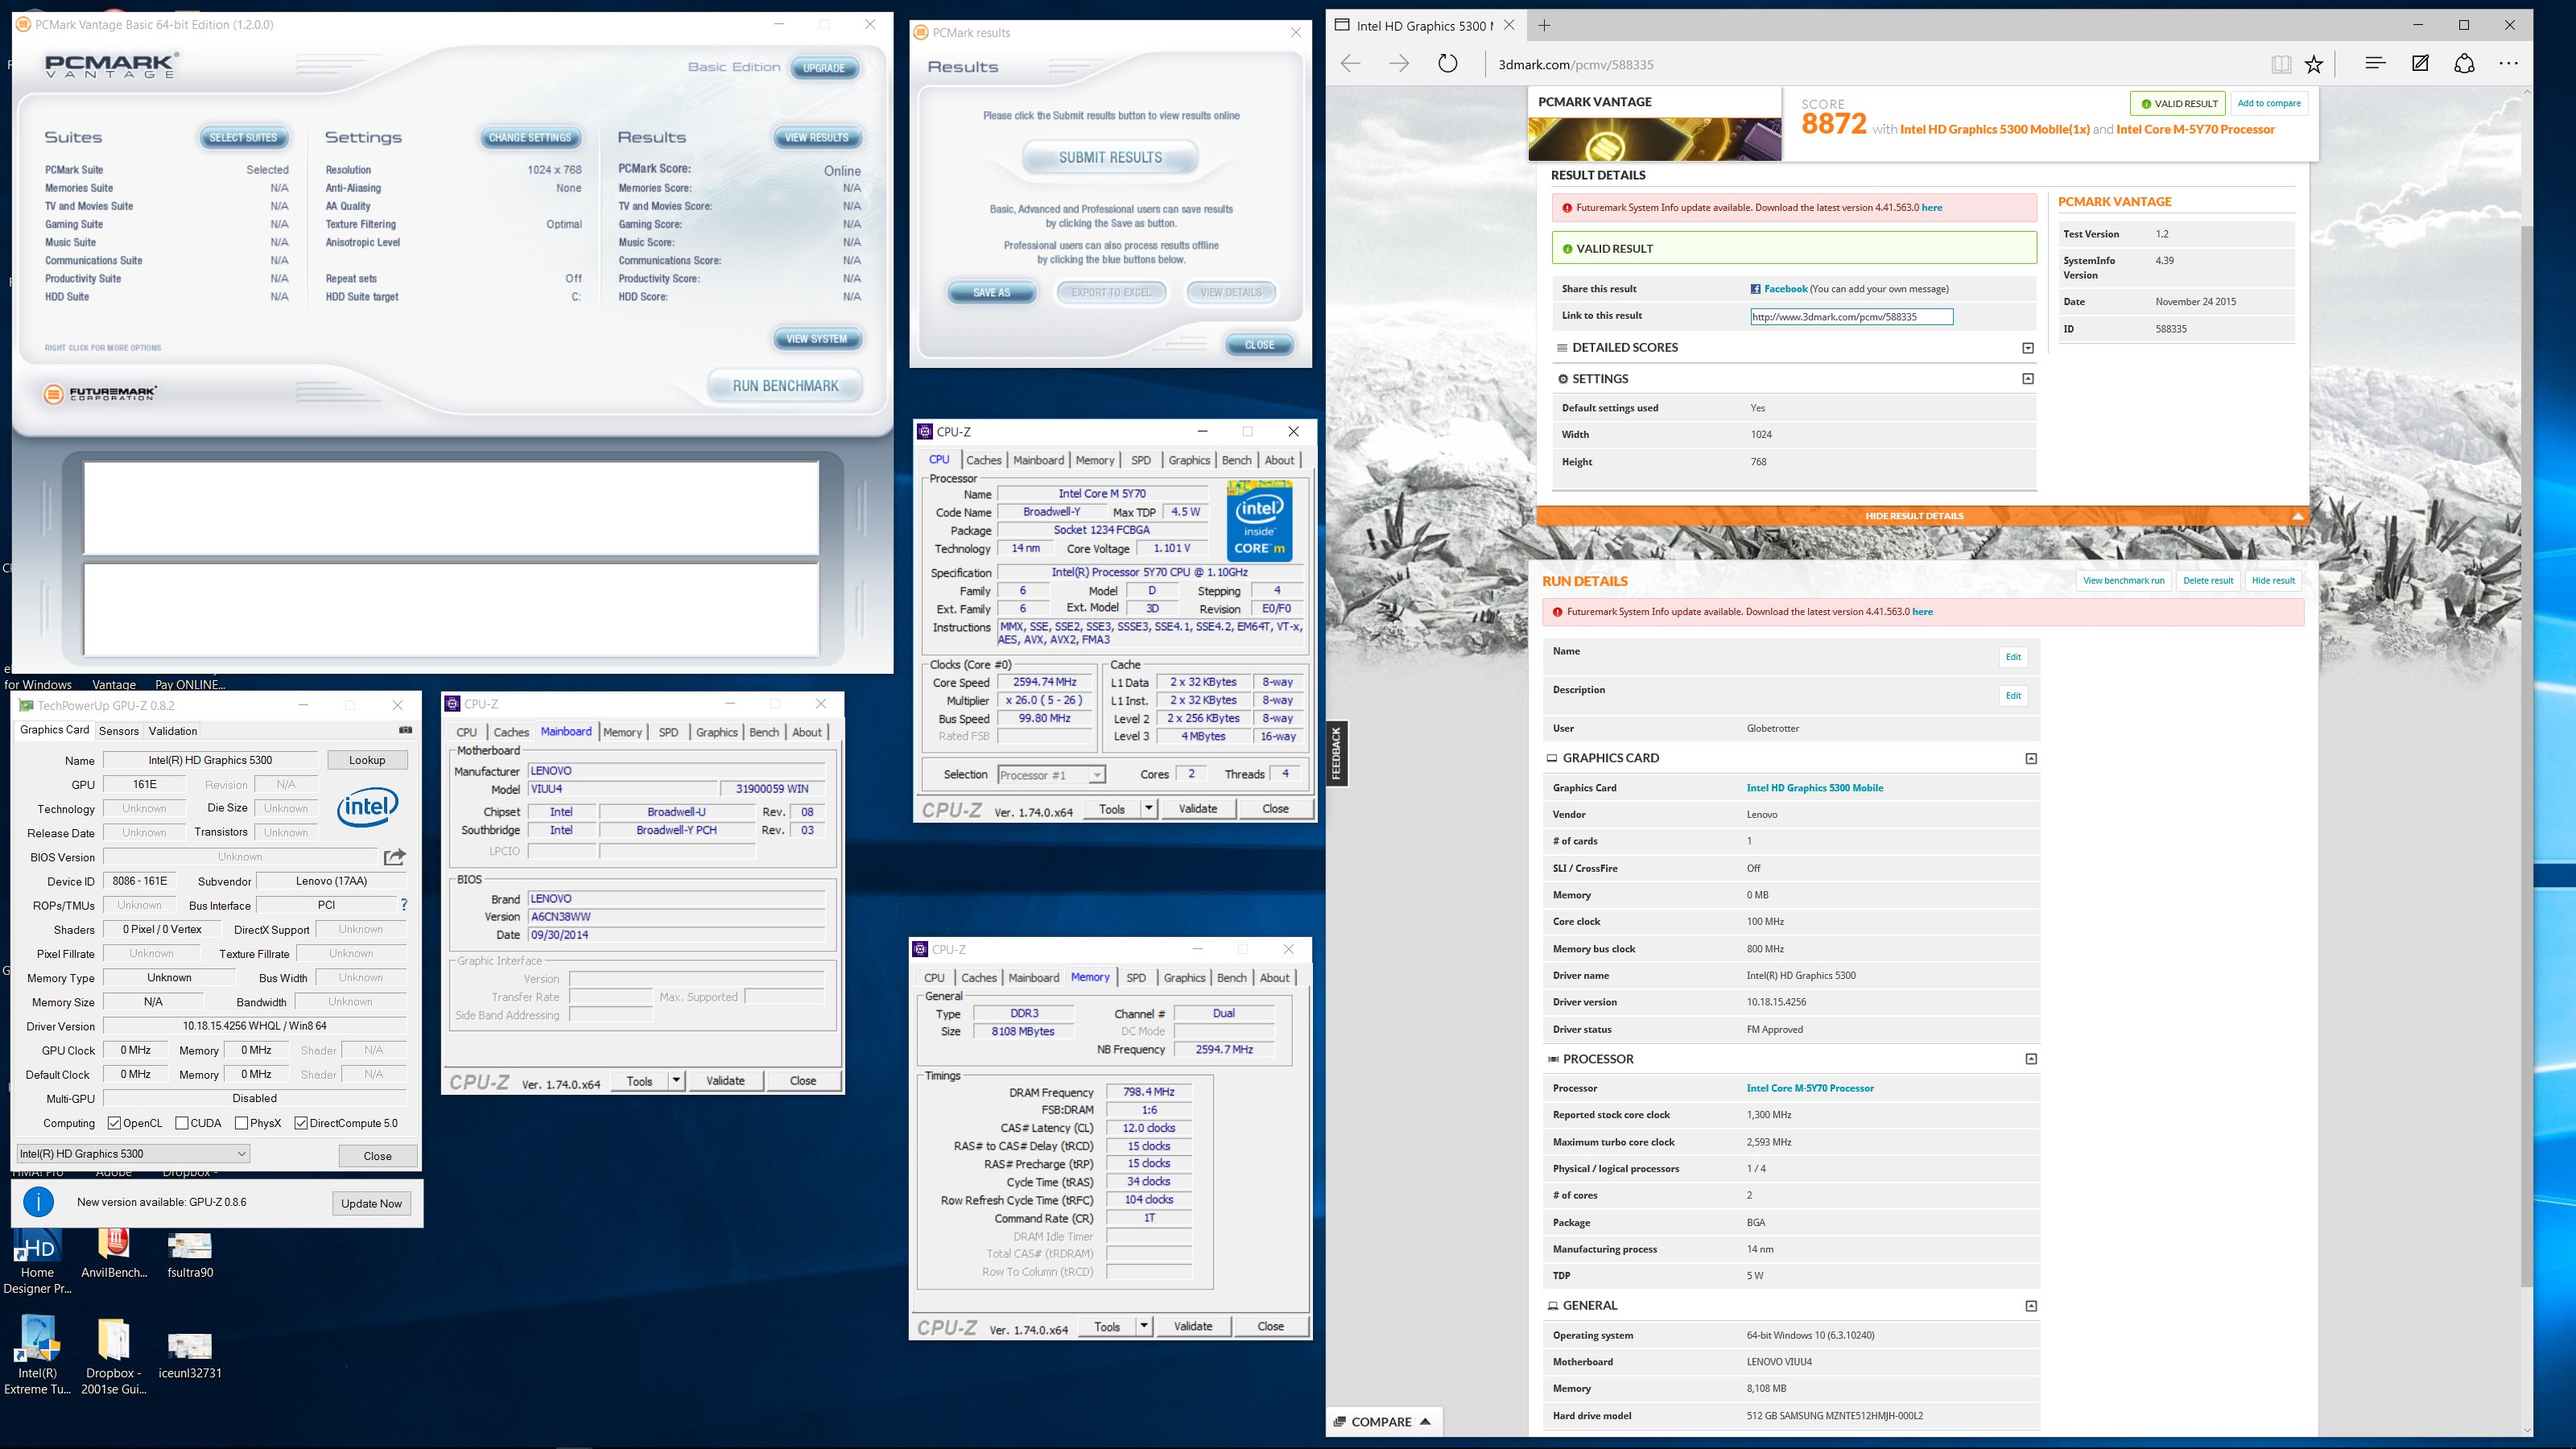Open the Edge Hub icon
The width and height of the screenshot is (2576, 1449).
point(2375,63)
